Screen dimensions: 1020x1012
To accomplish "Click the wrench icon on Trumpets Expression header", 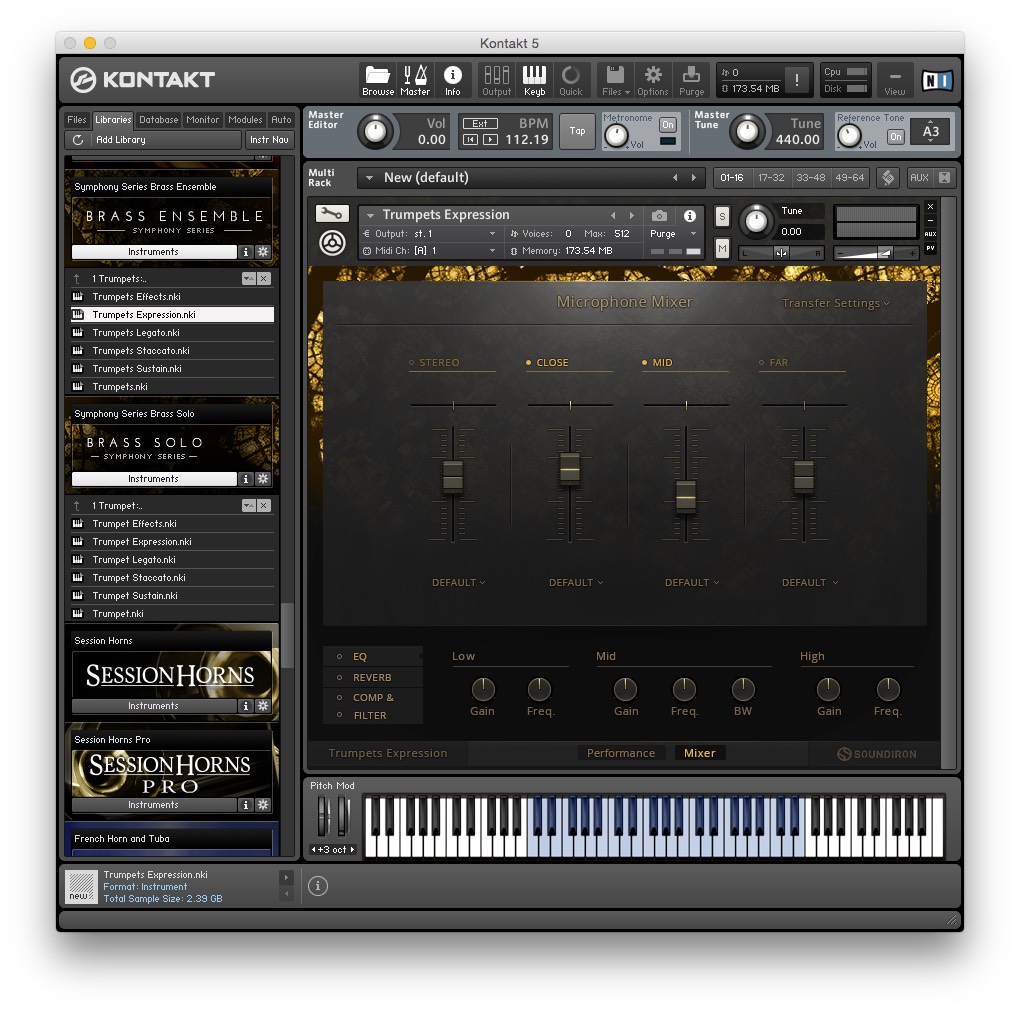I will 332,214.
